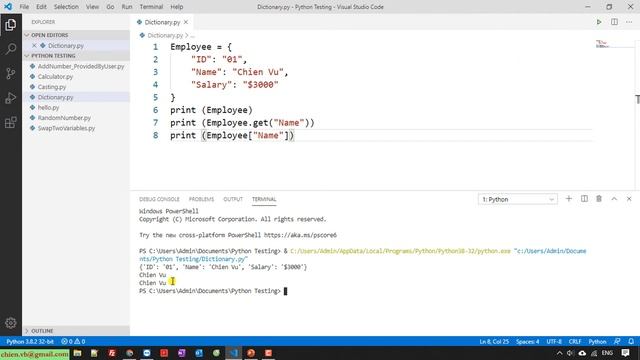Split the terminal panel
The height and width of the screenshot is (360, 640).
tap(584, 199)
